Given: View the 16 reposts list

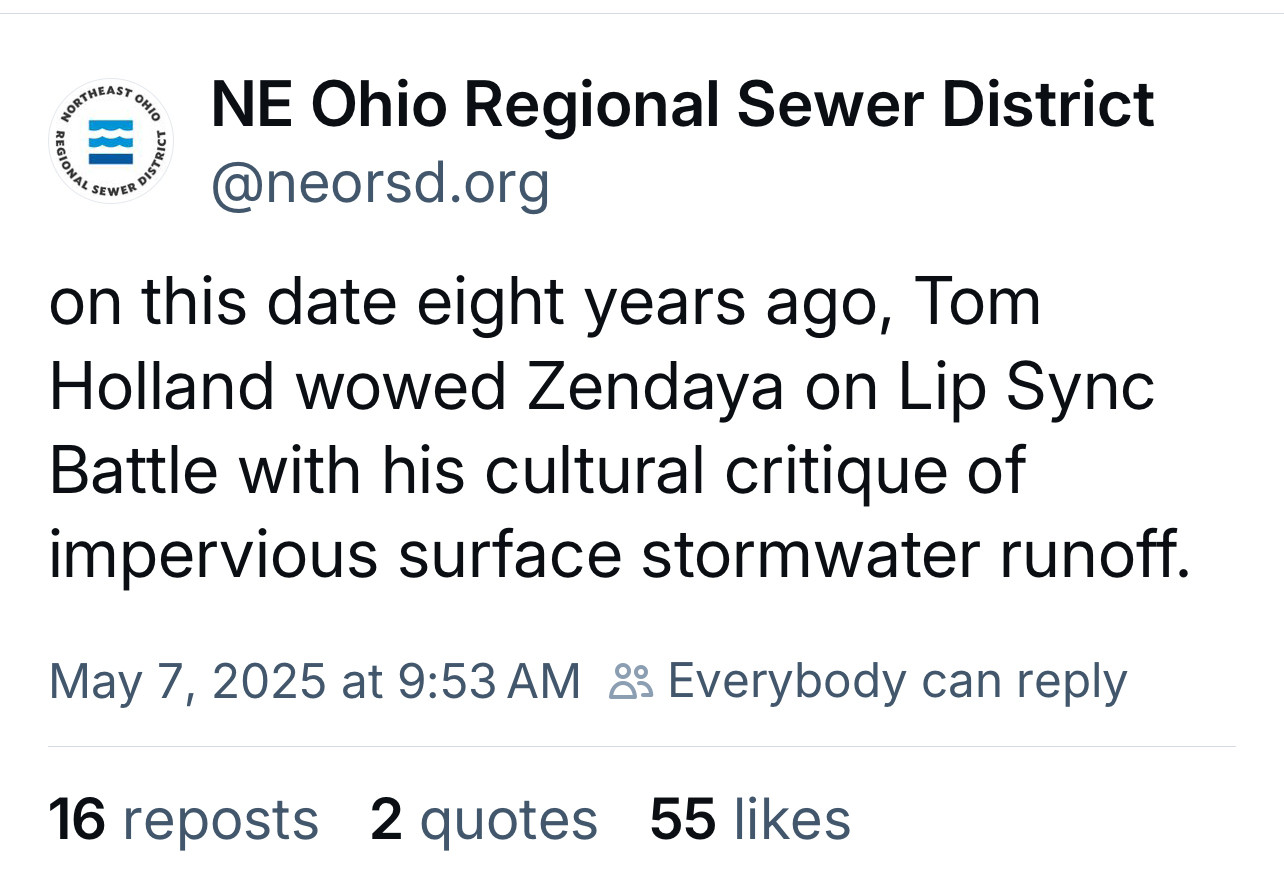Looking at the screenshot, I should pyautogui.click(x=184, y=820).
